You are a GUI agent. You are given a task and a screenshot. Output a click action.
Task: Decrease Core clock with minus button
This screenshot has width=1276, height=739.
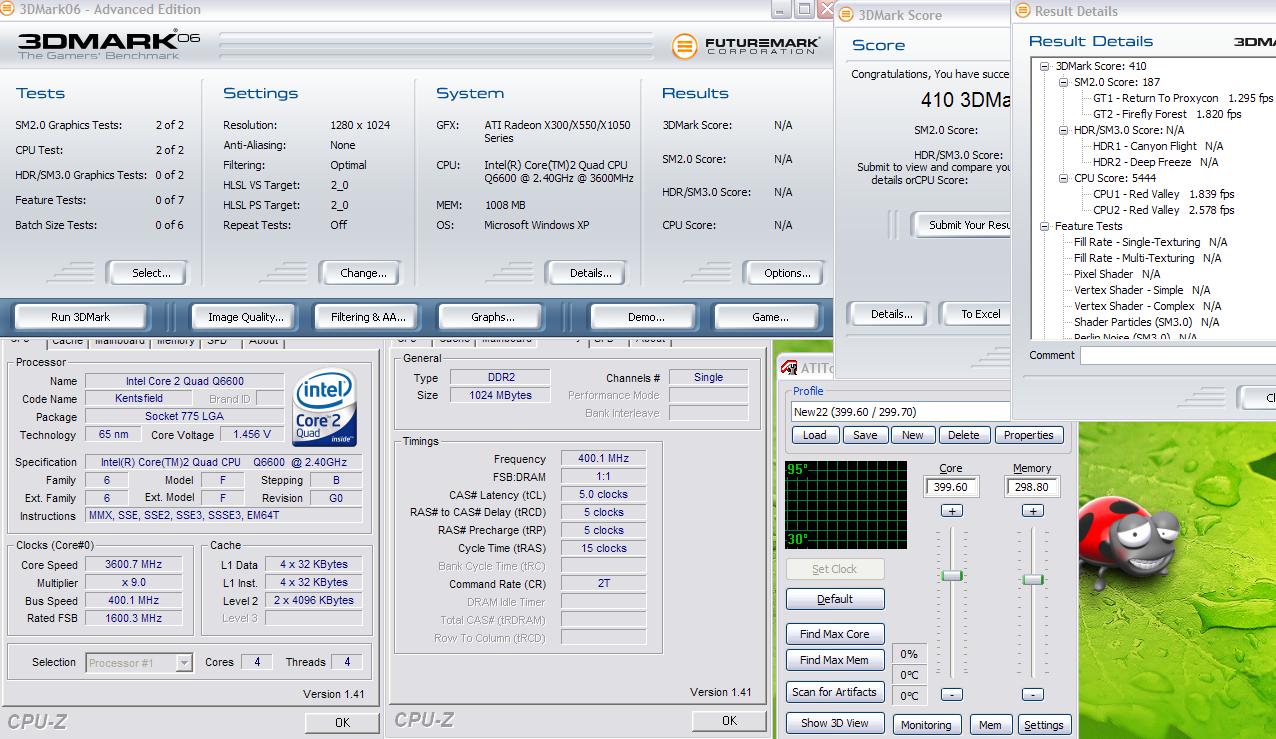click(952, 694)
